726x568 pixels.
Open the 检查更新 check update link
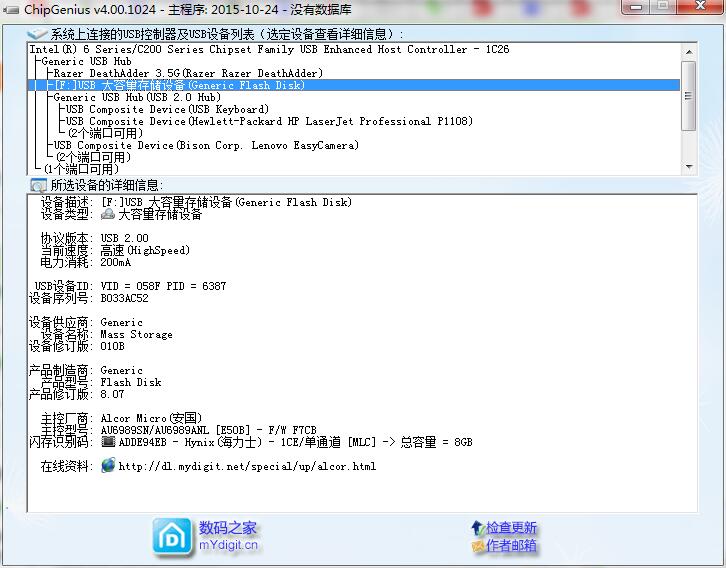511,528
